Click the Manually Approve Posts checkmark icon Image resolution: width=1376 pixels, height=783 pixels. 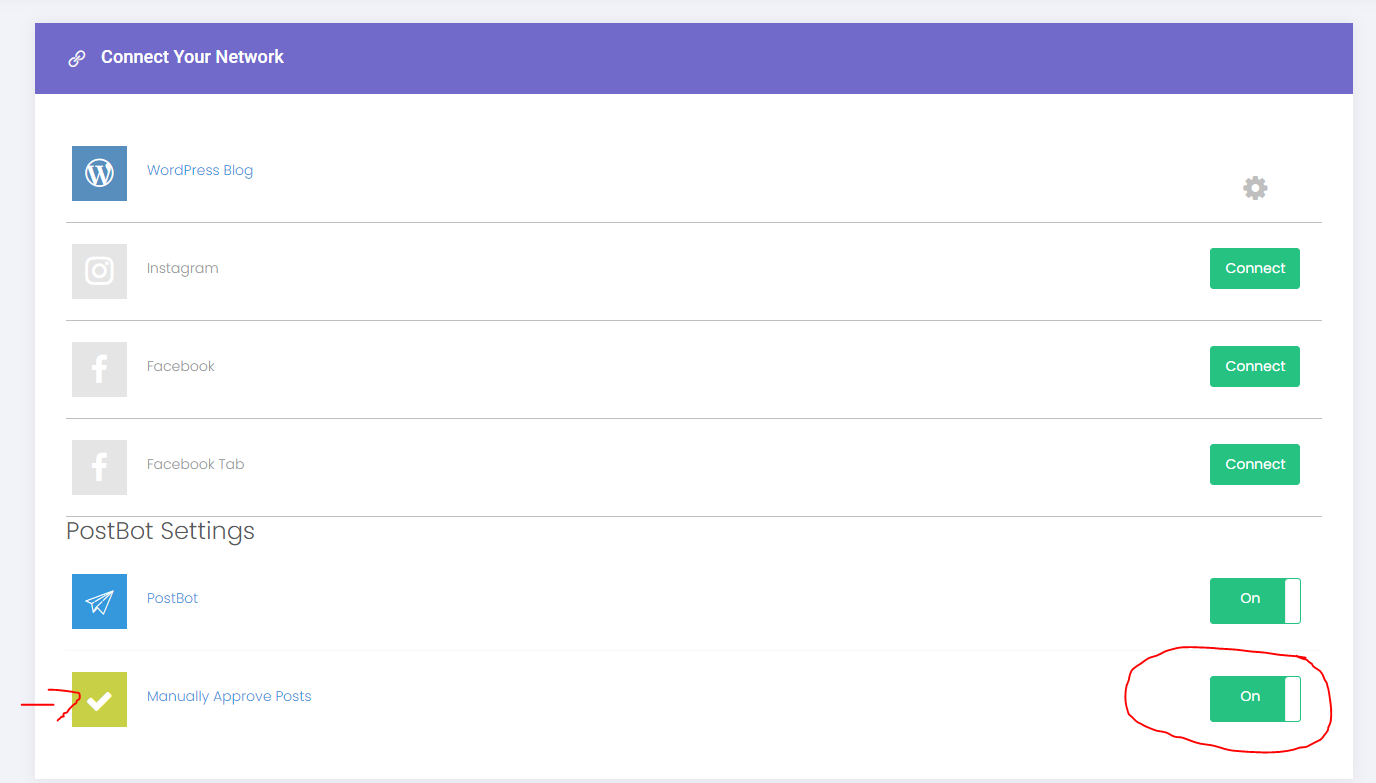click(x=99, y=699)
